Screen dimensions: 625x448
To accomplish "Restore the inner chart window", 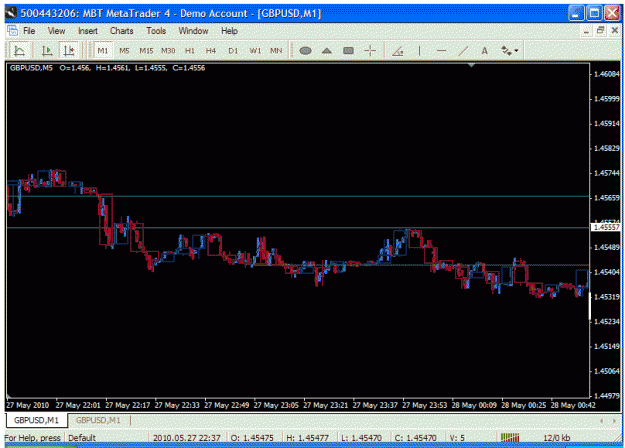I will click(600, 30).
